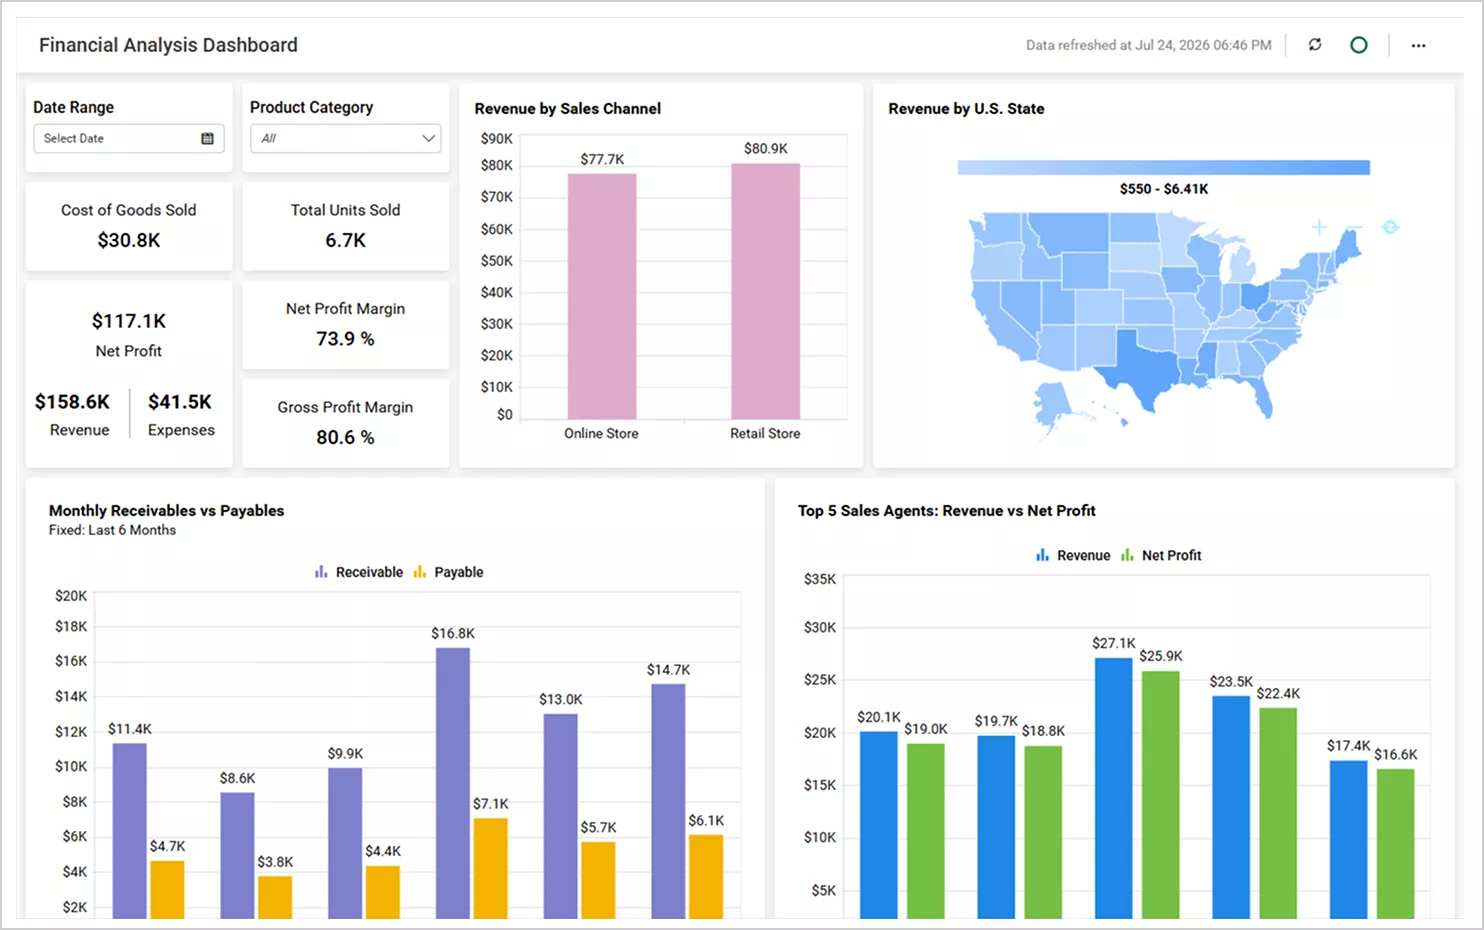Click the $550 - $6.41K range label

1164,188
